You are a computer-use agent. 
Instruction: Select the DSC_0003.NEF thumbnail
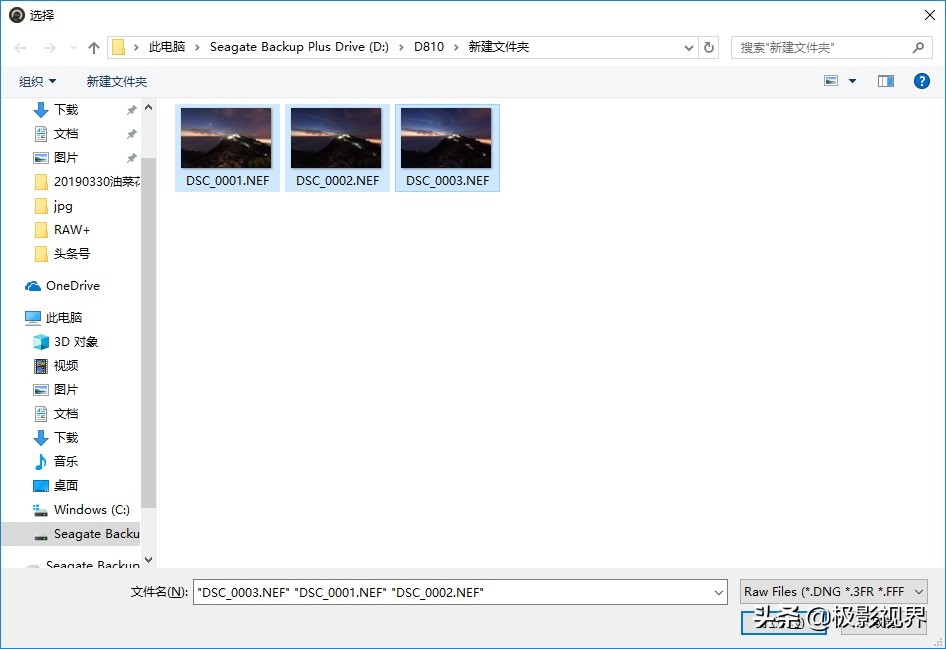(x=447, y=148)
